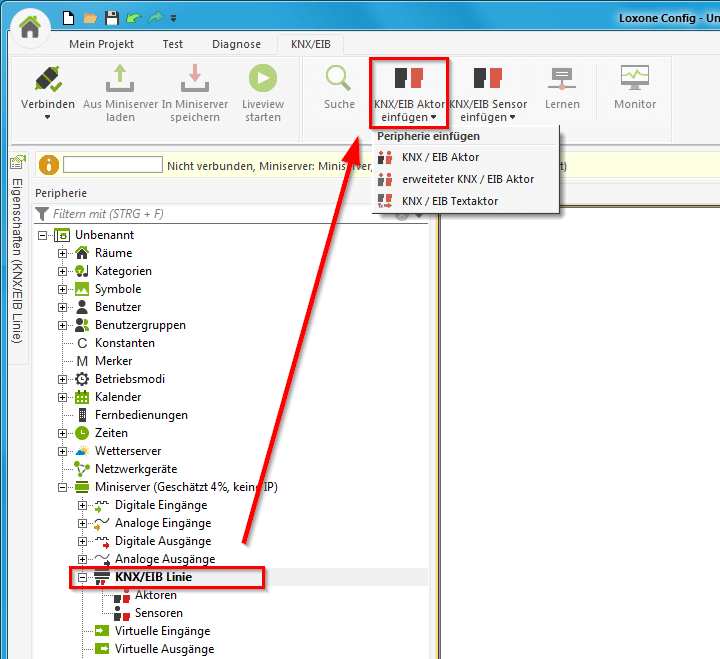720x659 pixels.
Task: Click the Save icon in title bar
Action: tap(112, 18)
